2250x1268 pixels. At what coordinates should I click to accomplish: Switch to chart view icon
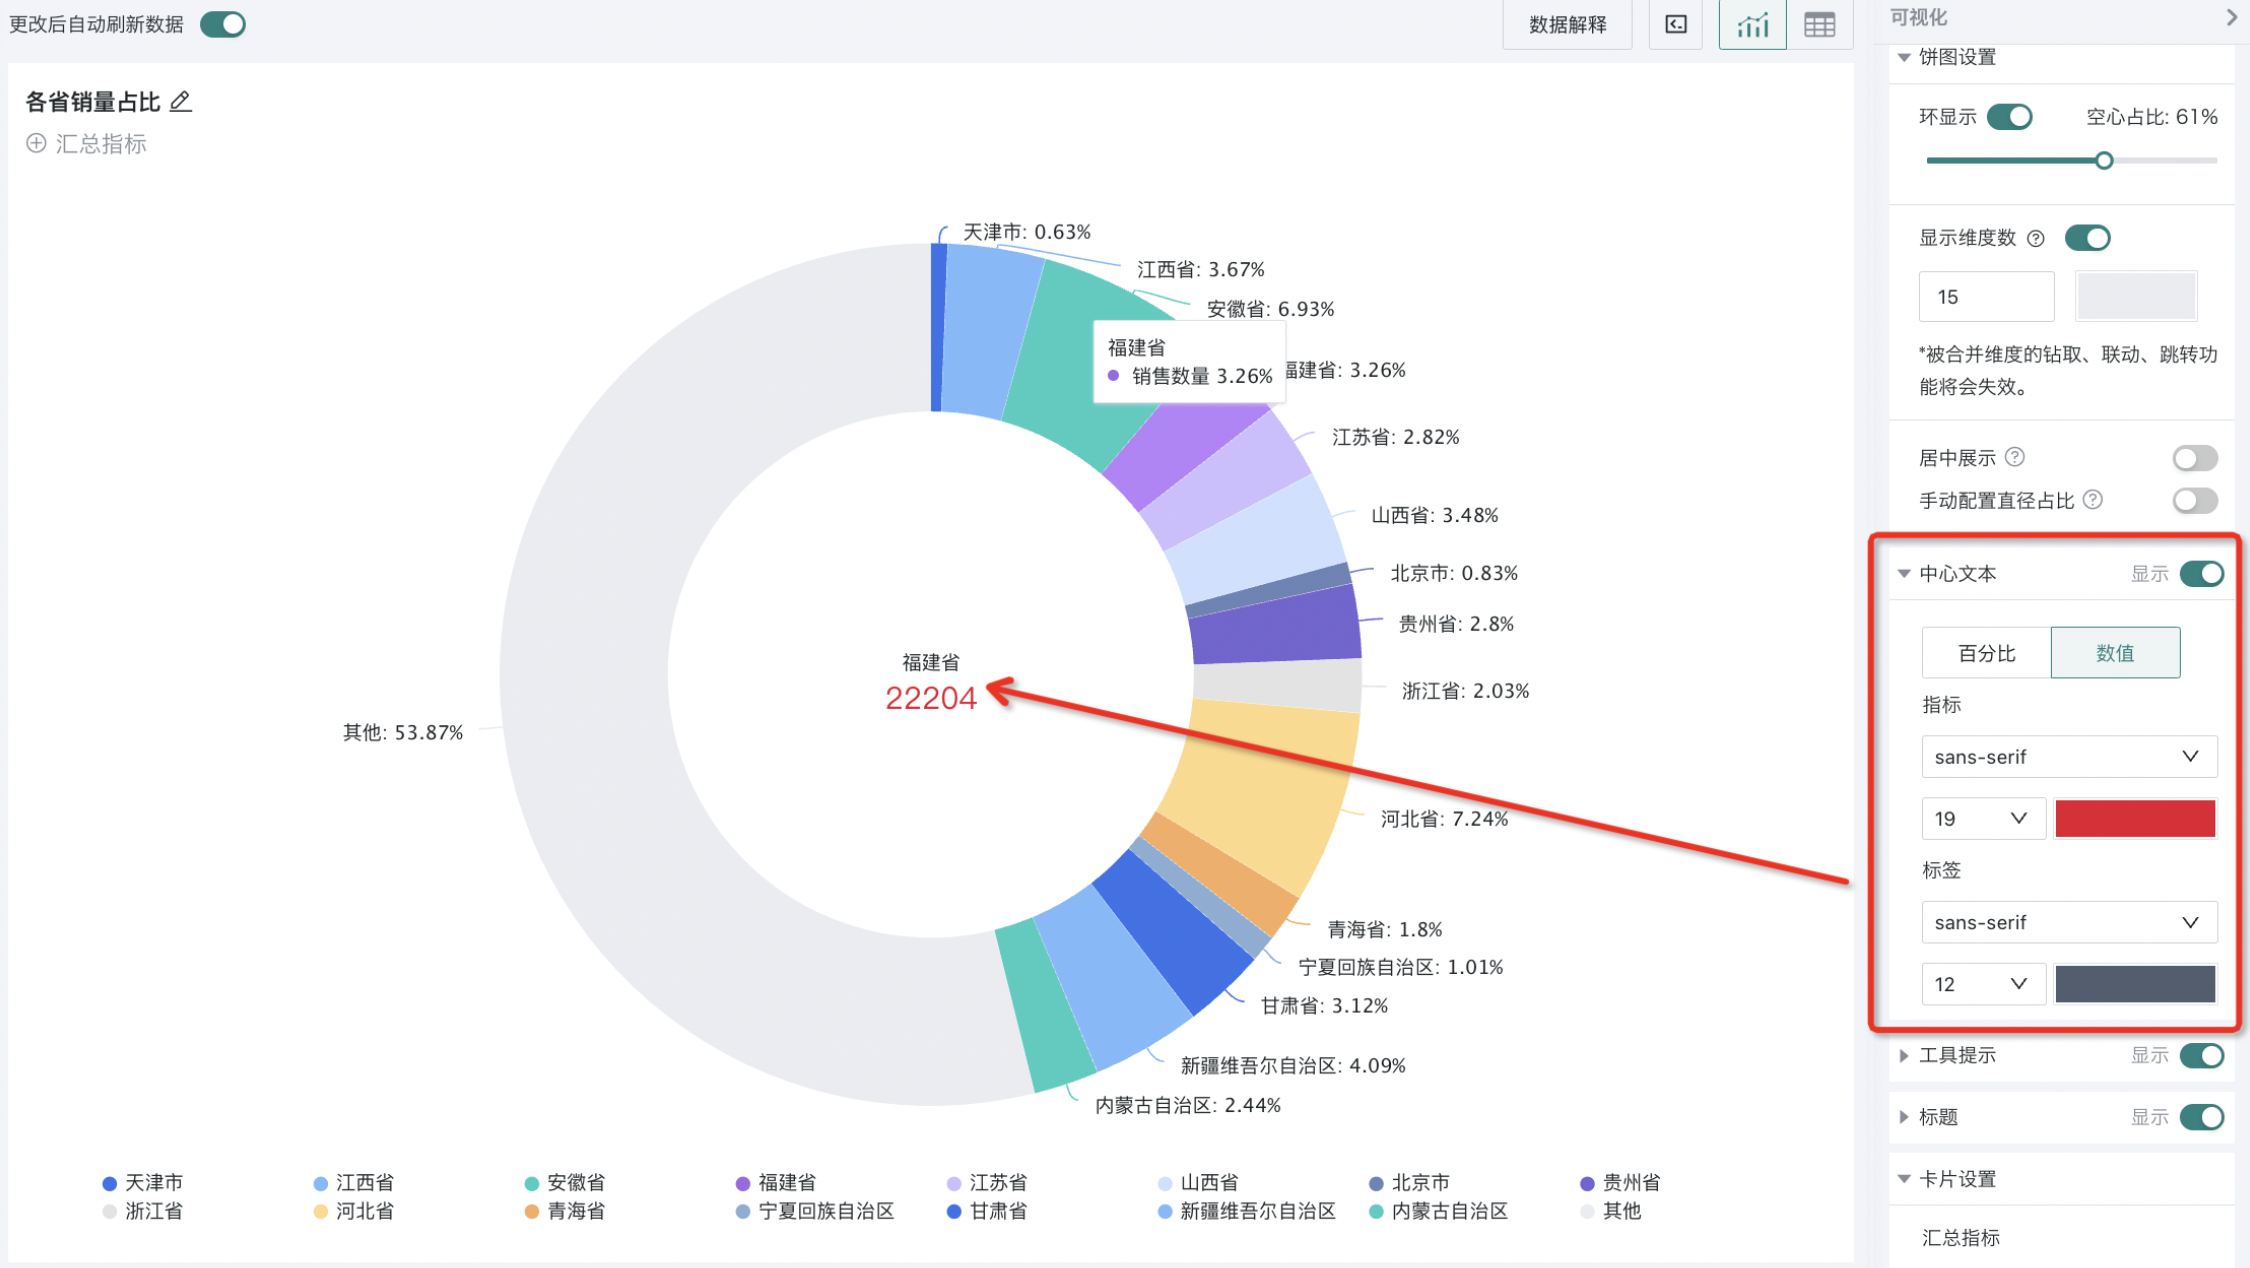[x=1751, y=25]
